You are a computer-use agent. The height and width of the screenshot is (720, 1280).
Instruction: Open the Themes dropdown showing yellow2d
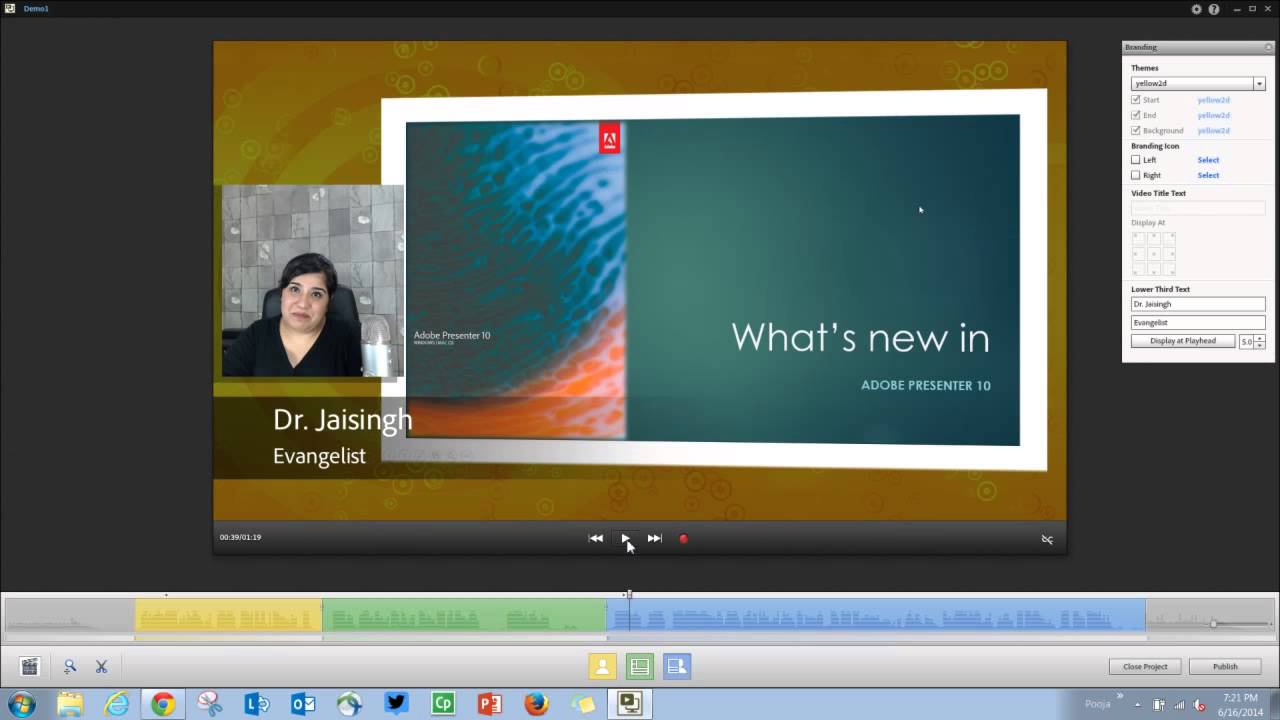[1198, 84]
